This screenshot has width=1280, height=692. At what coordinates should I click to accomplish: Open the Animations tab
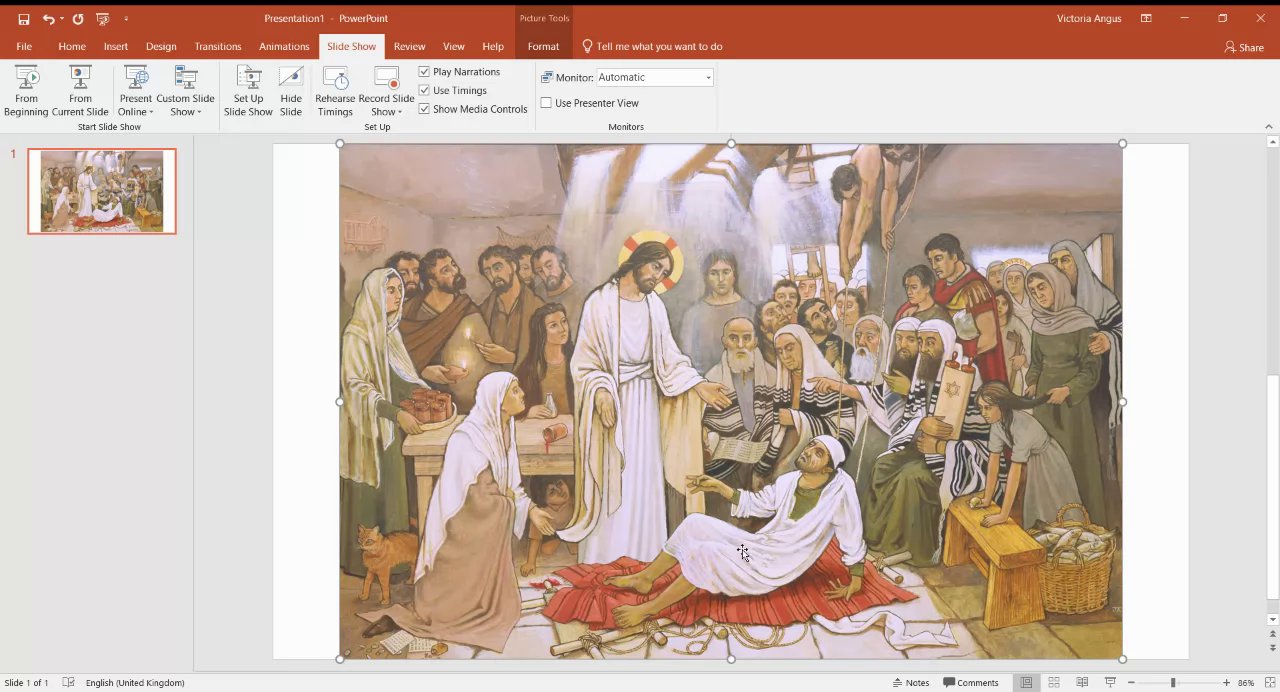point(284,46)
